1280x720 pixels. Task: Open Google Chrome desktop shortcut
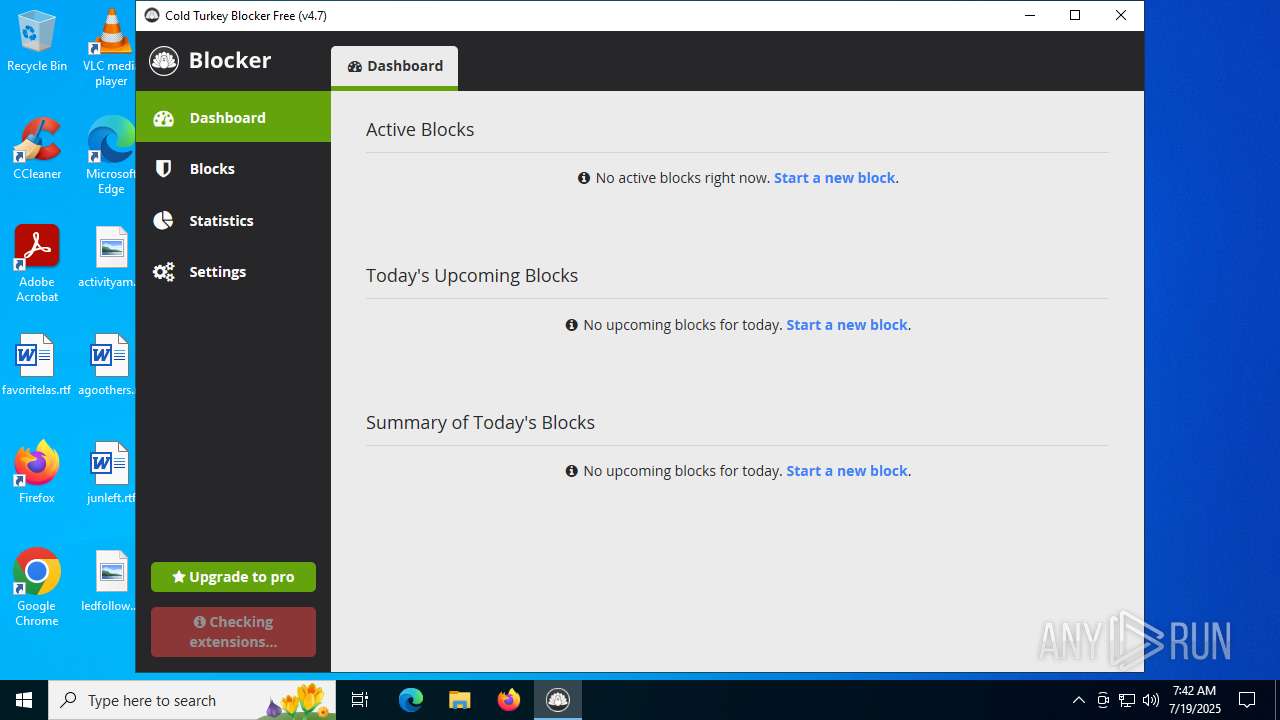[x=37, y=588]
